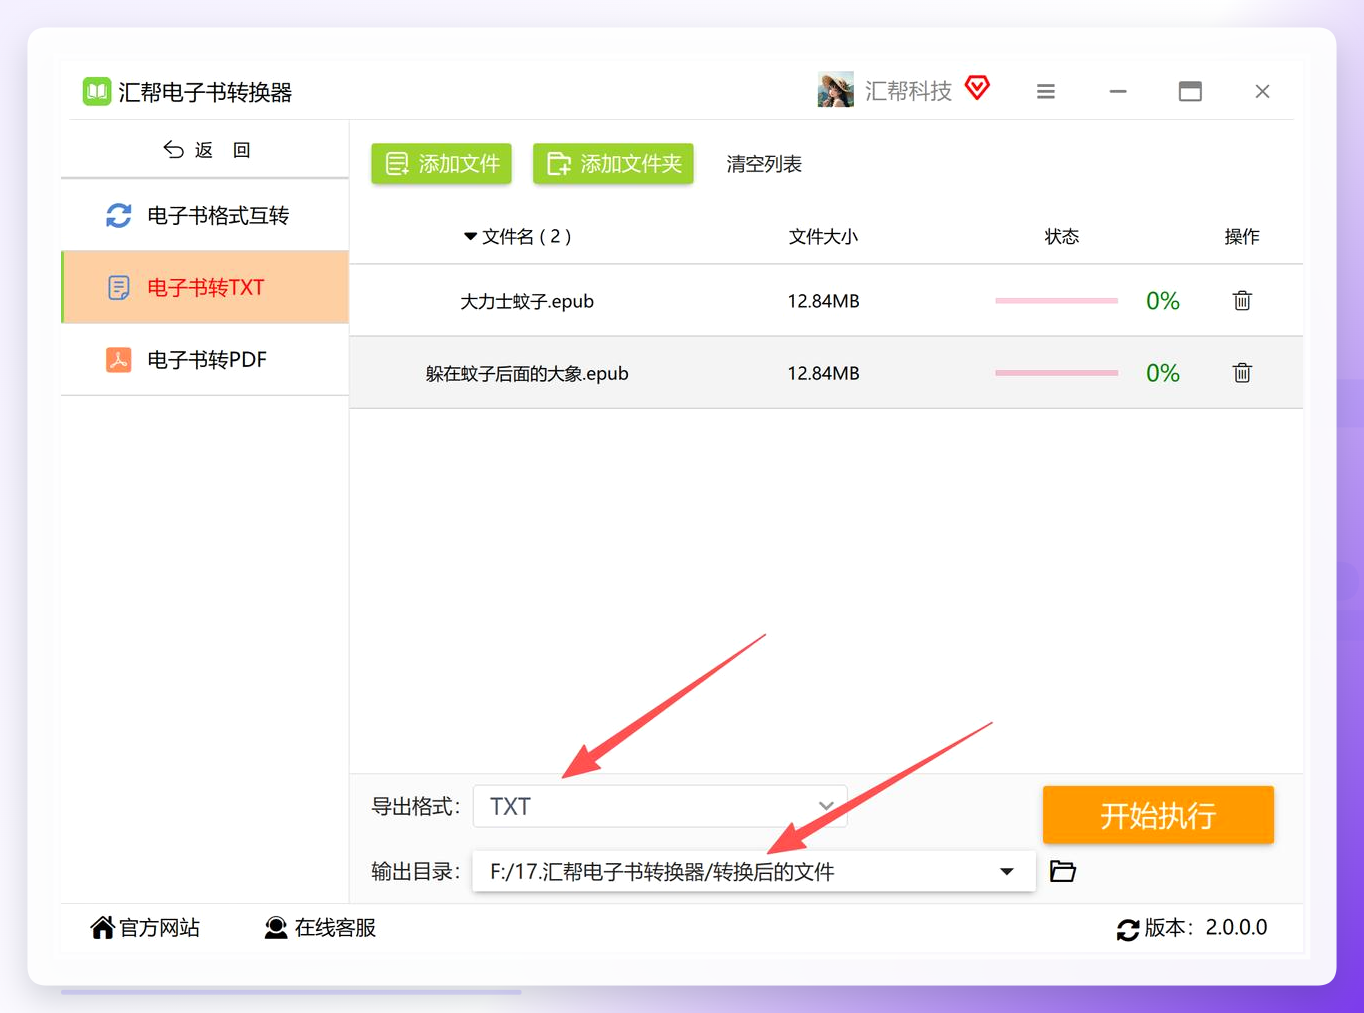
Task: Click the size cell of 大力士蚊子.epub
Action: click(823, 301)
